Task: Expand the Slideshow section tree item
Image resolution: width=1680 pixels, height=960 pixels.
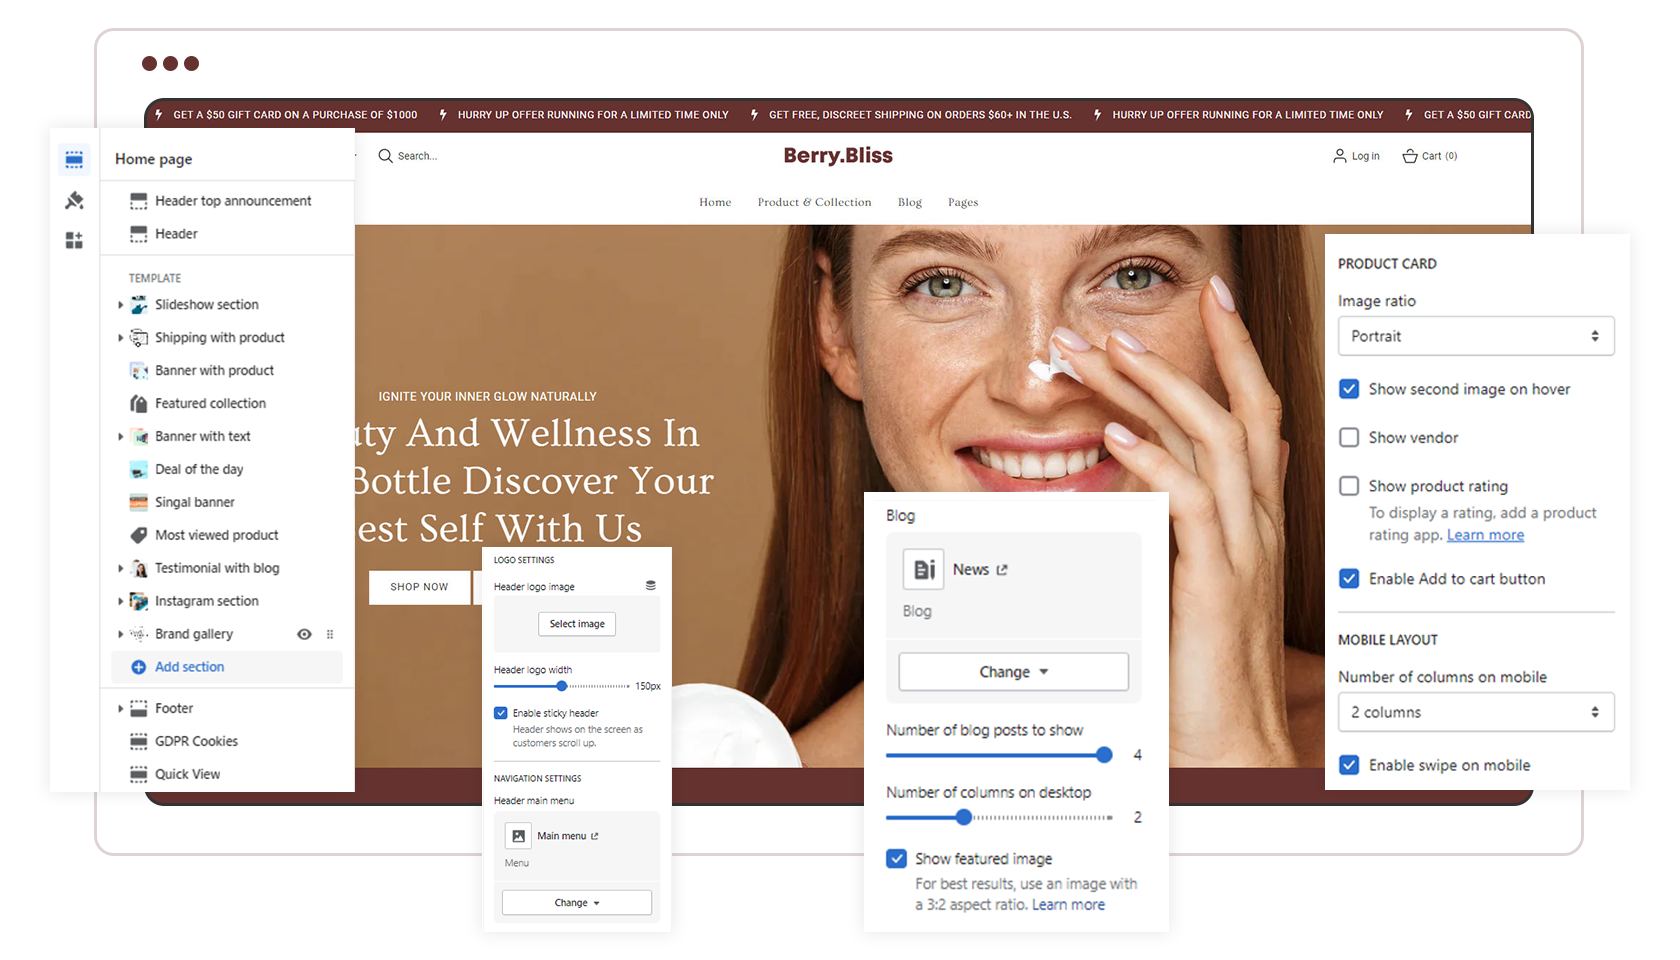Action: click(121, 305)
